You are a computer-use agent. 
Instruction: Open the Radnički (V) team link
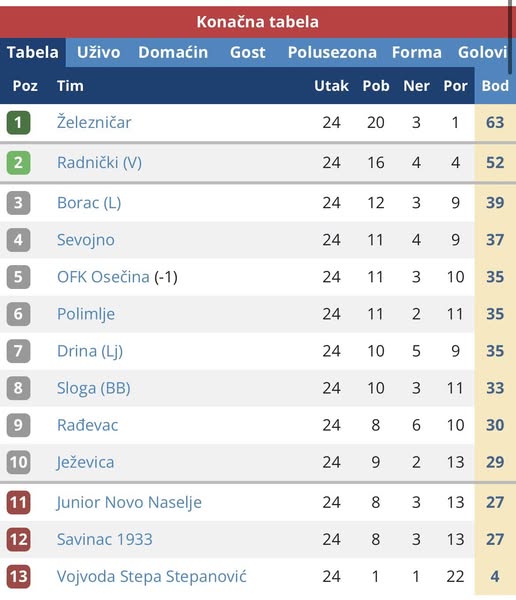100,163
